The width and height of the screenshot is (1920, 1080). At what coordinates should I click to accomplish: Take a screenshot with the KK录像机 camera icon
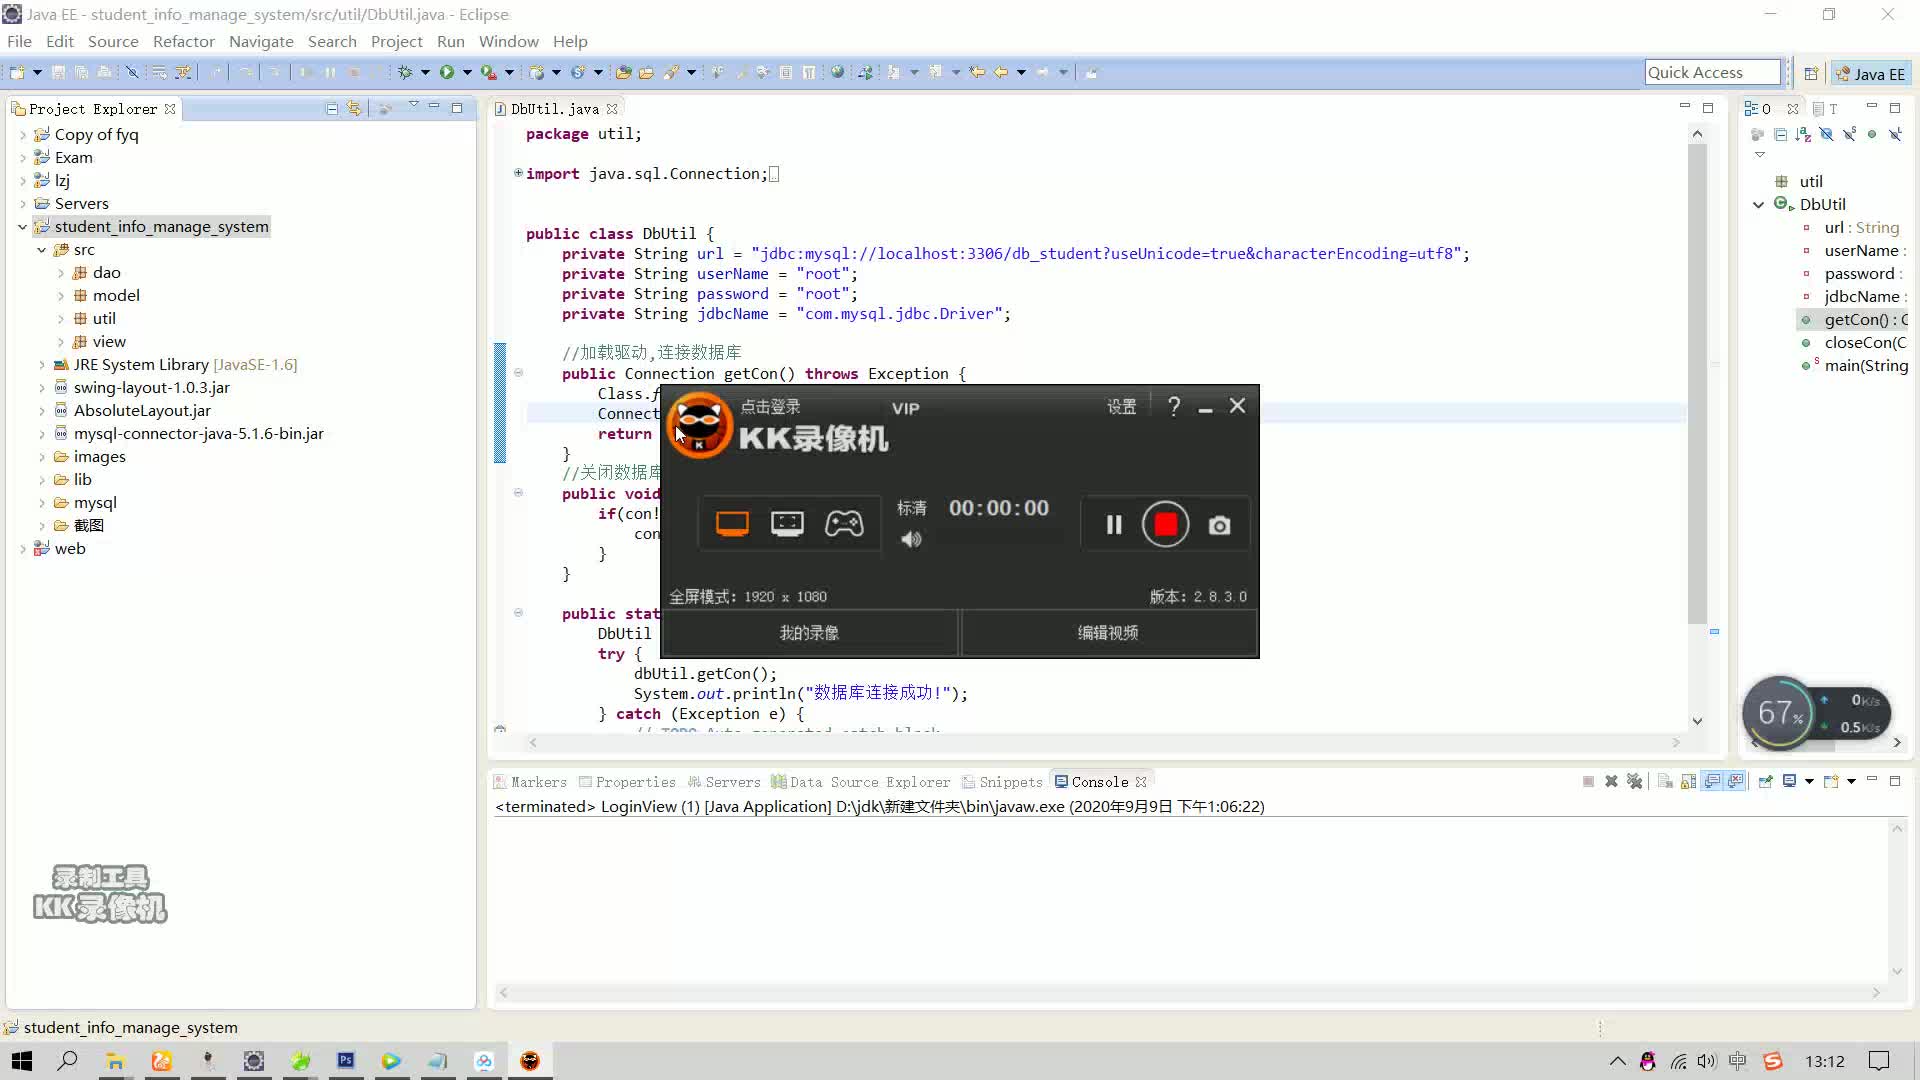pyautogui.click(x=1219, y=524)
